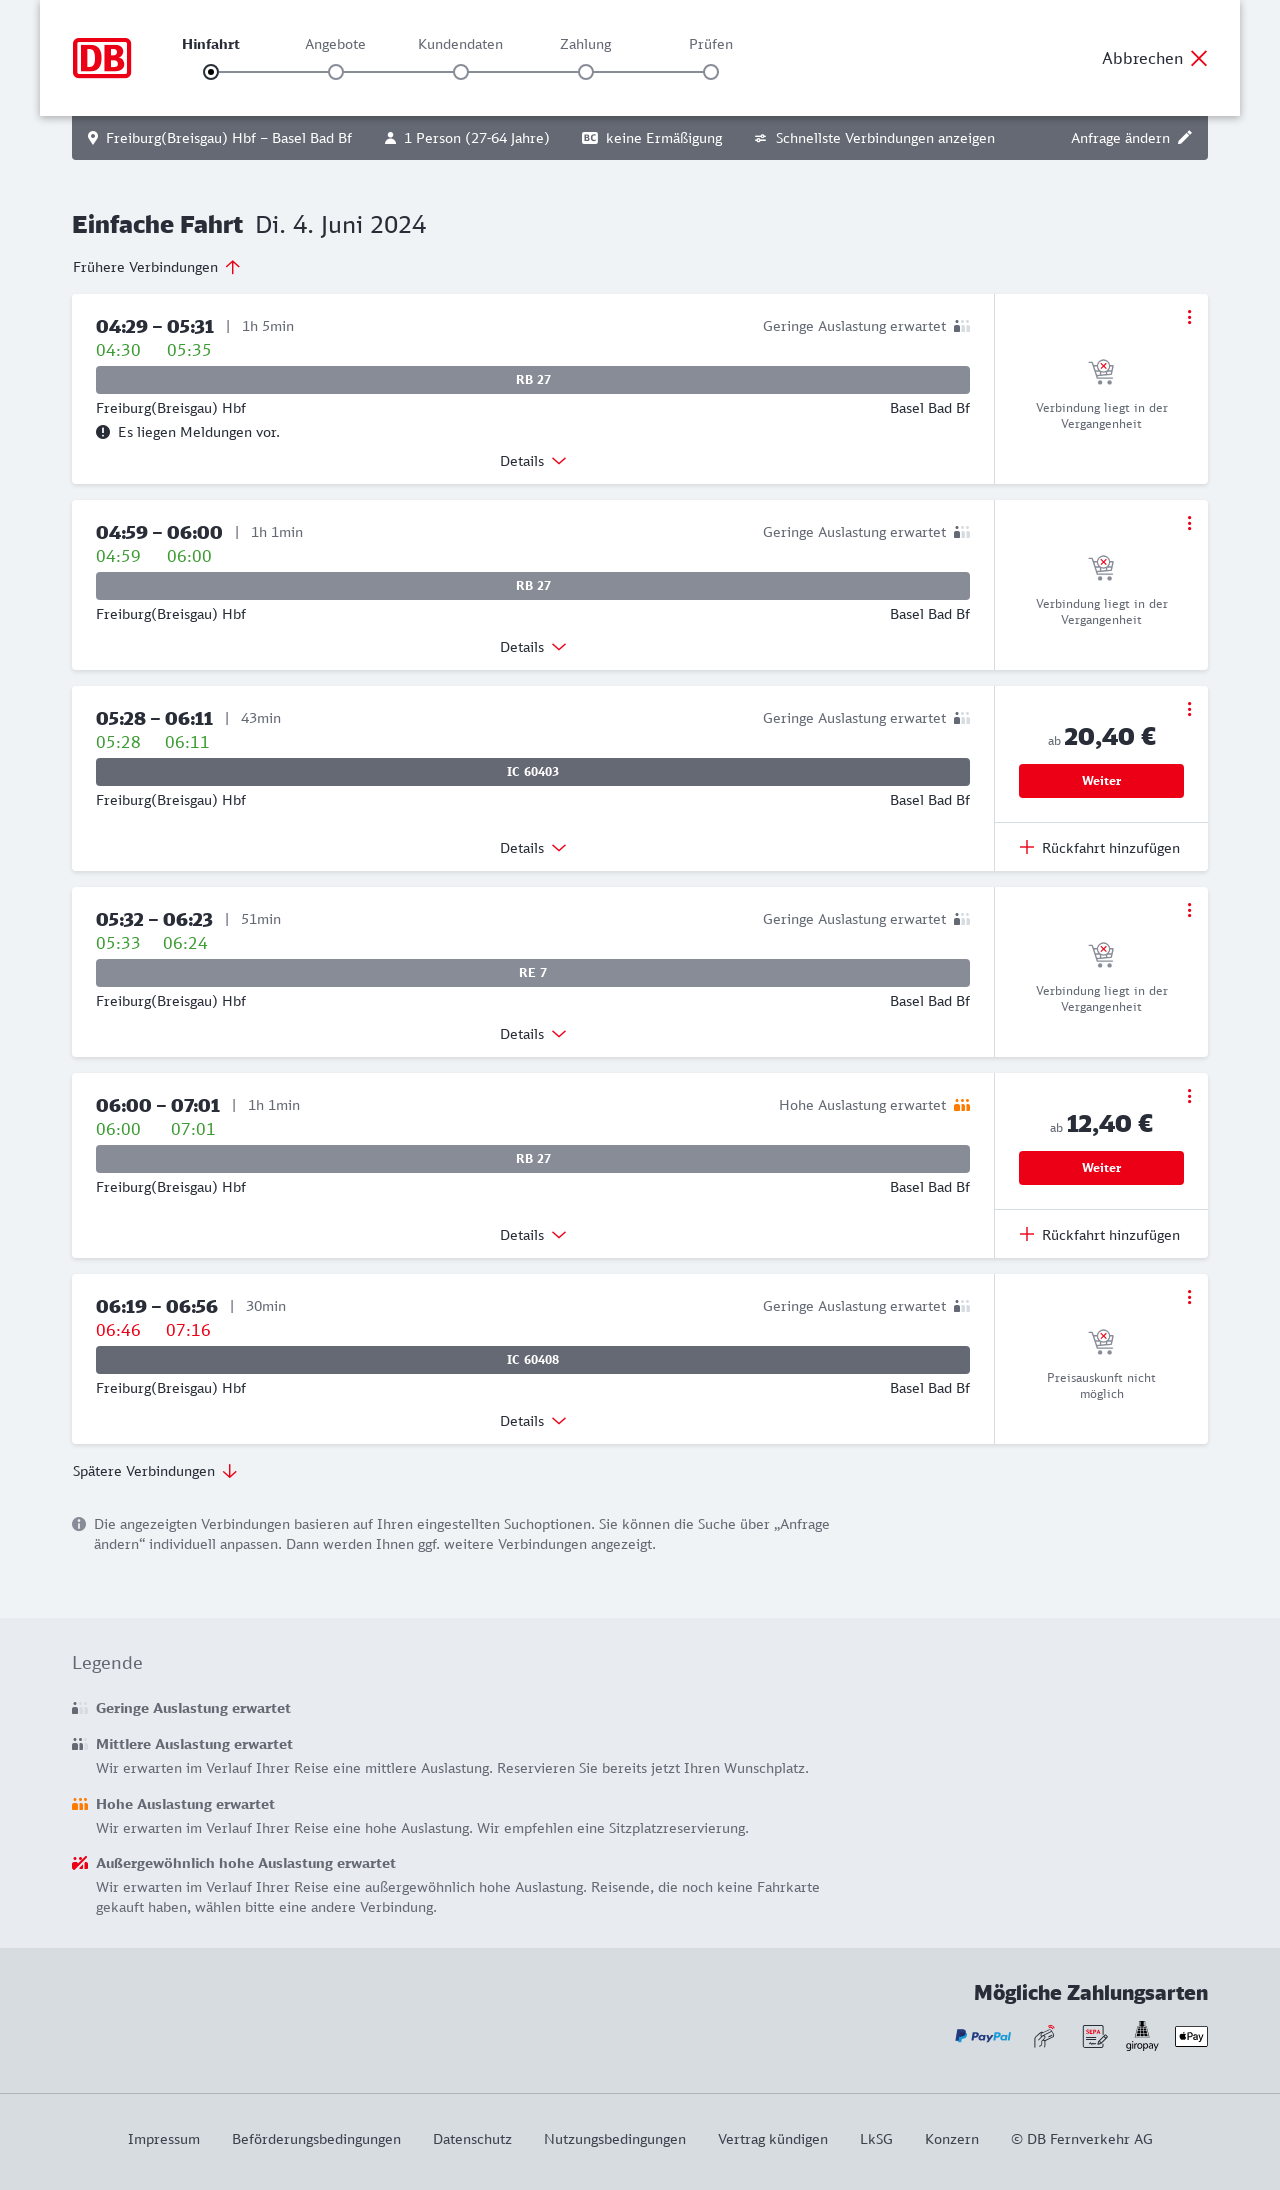1280x2190 pixels.
Task: Expand Details for the 05:28 IC 60403 connection
Action: [533, 848]
